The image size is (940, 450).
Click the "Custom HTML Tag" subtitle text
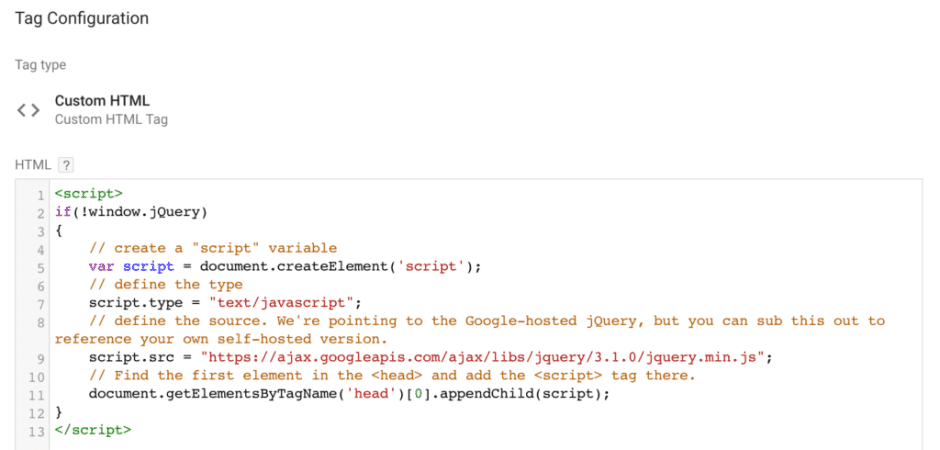point(111,120)
